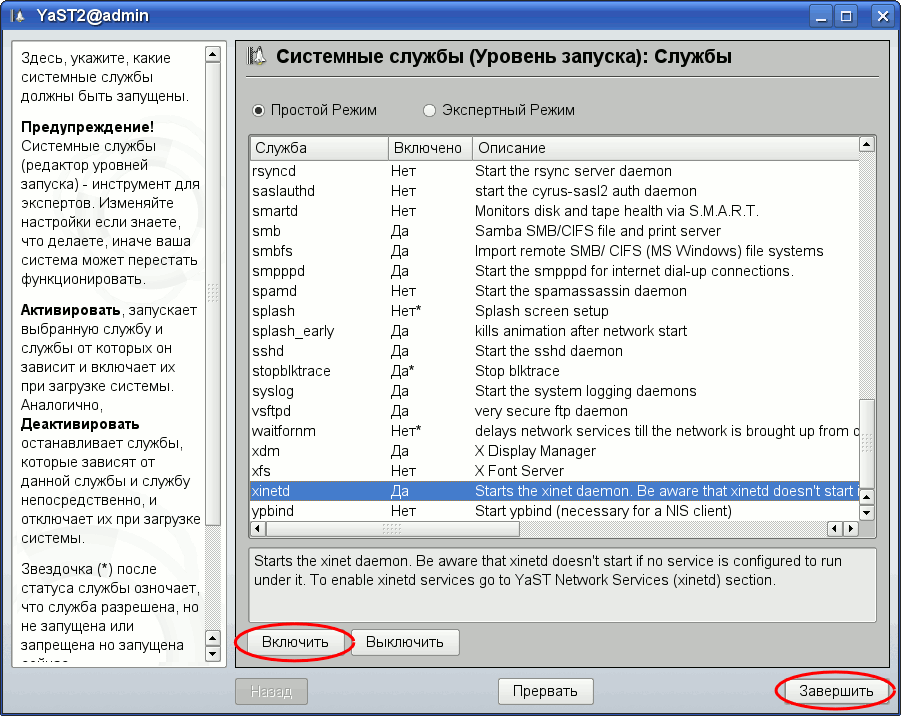Select the stopblktrace service row
901x716 pixels.
coord(555,371)
